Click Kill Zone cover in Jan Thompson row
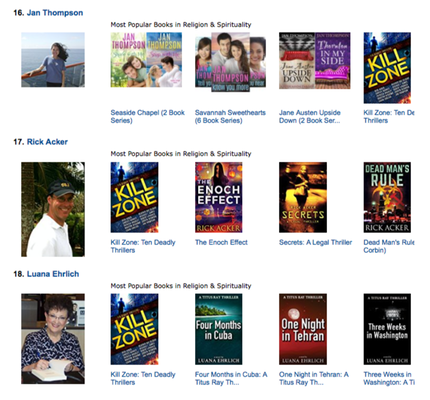430x400 pixels. coord(387,68)
